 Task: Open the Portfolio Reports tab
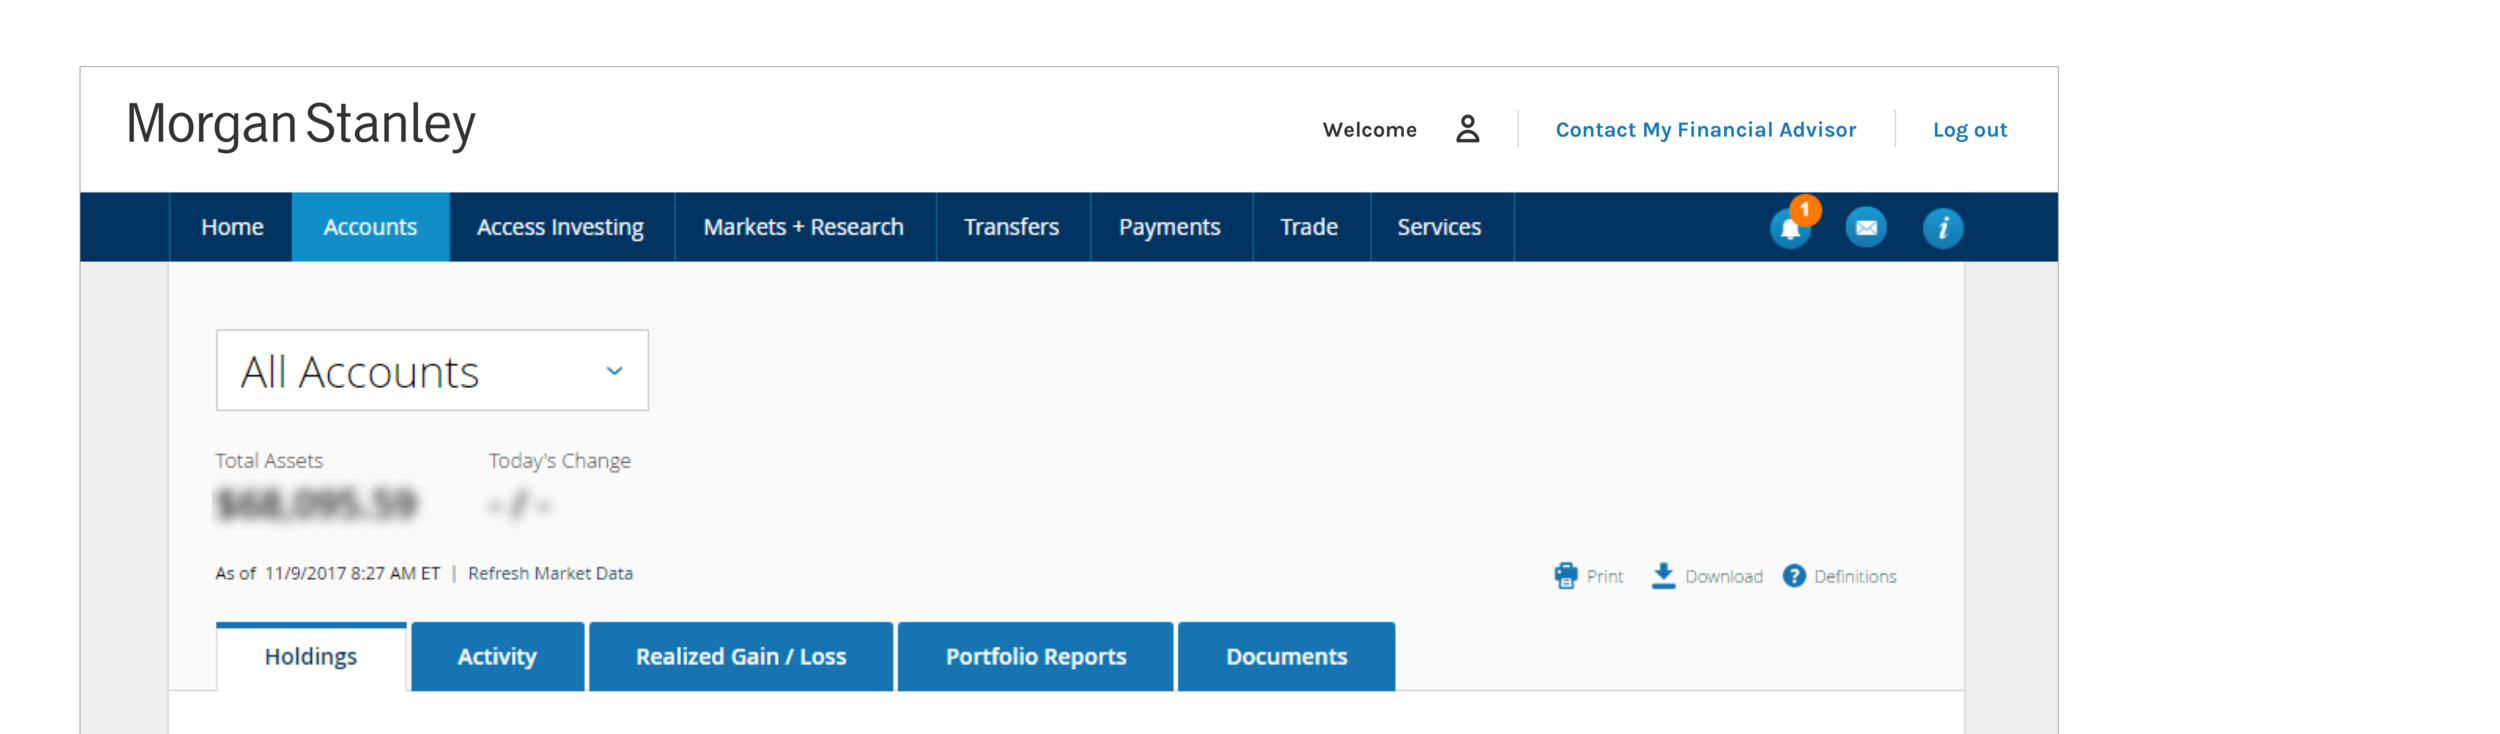(1036, 656)
